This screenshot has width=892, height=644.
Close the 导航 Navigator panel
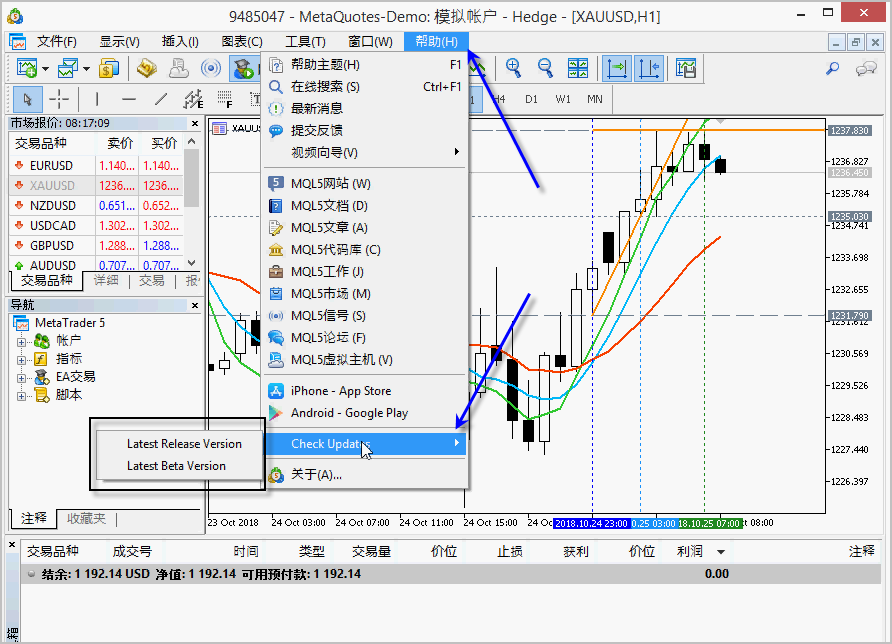point(195,306)
